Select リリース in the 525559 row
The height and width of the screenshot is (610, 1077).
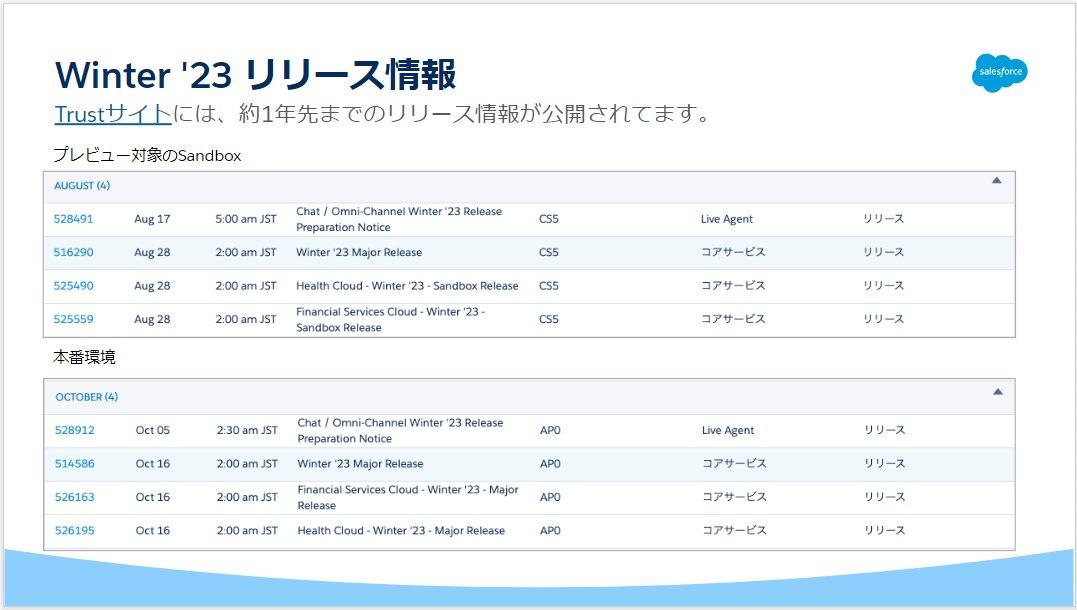tap(883, 319)
